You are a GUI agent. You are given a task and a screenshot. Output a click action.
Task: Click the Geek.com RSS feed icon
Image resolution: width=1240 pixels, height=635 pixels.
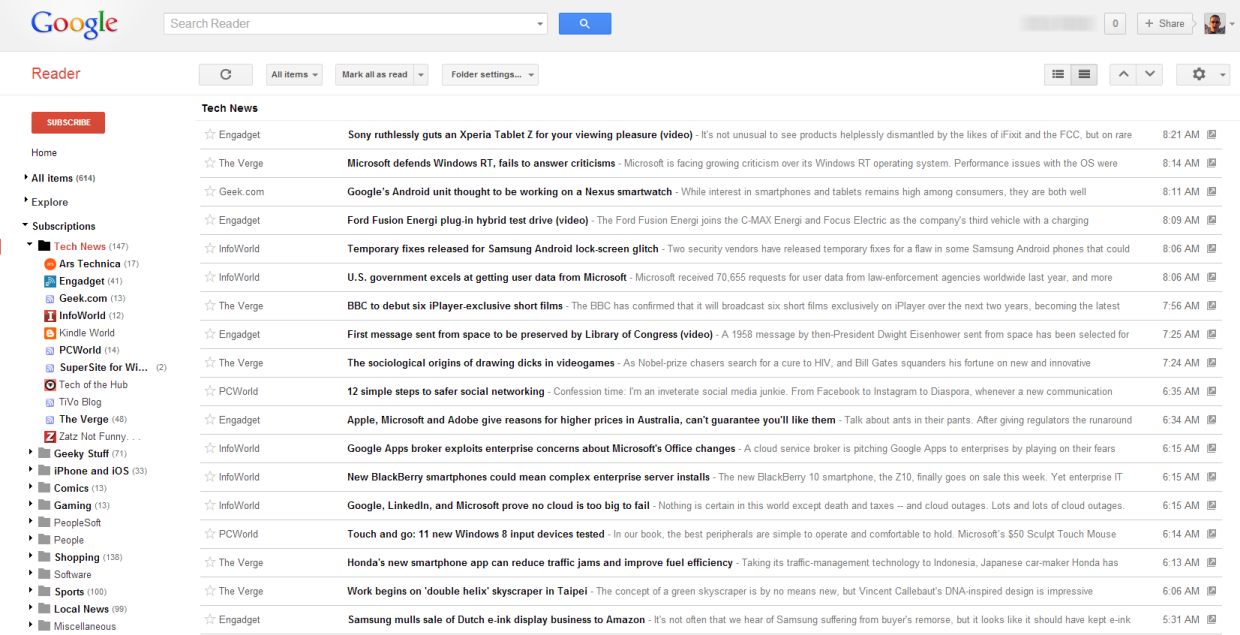click(x=50, y=299)
